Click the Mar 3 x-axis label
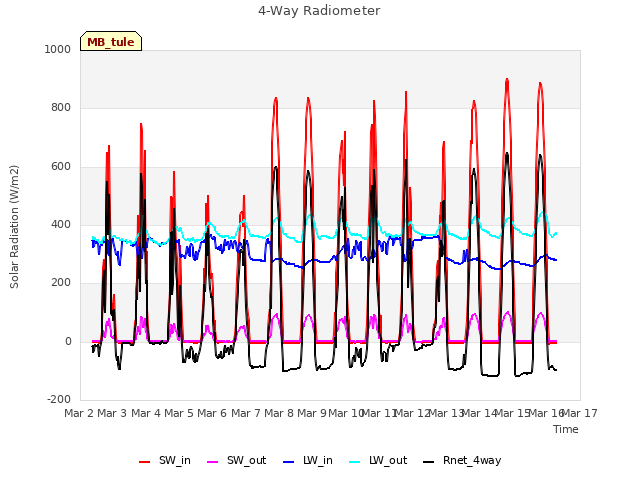The height and width of the screenshot is (480, 640). pos(112,413)
